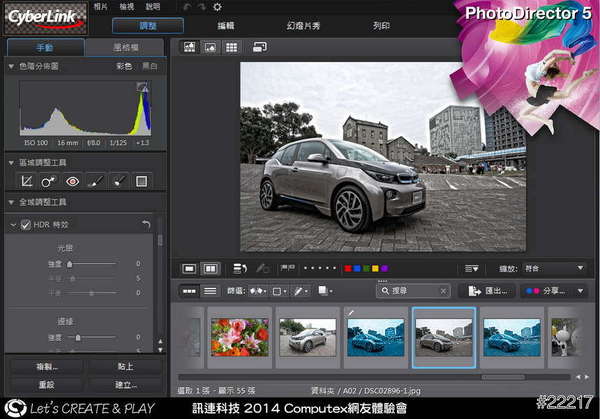
Task: Open the preferences gear icon
Action: (217, 7)
